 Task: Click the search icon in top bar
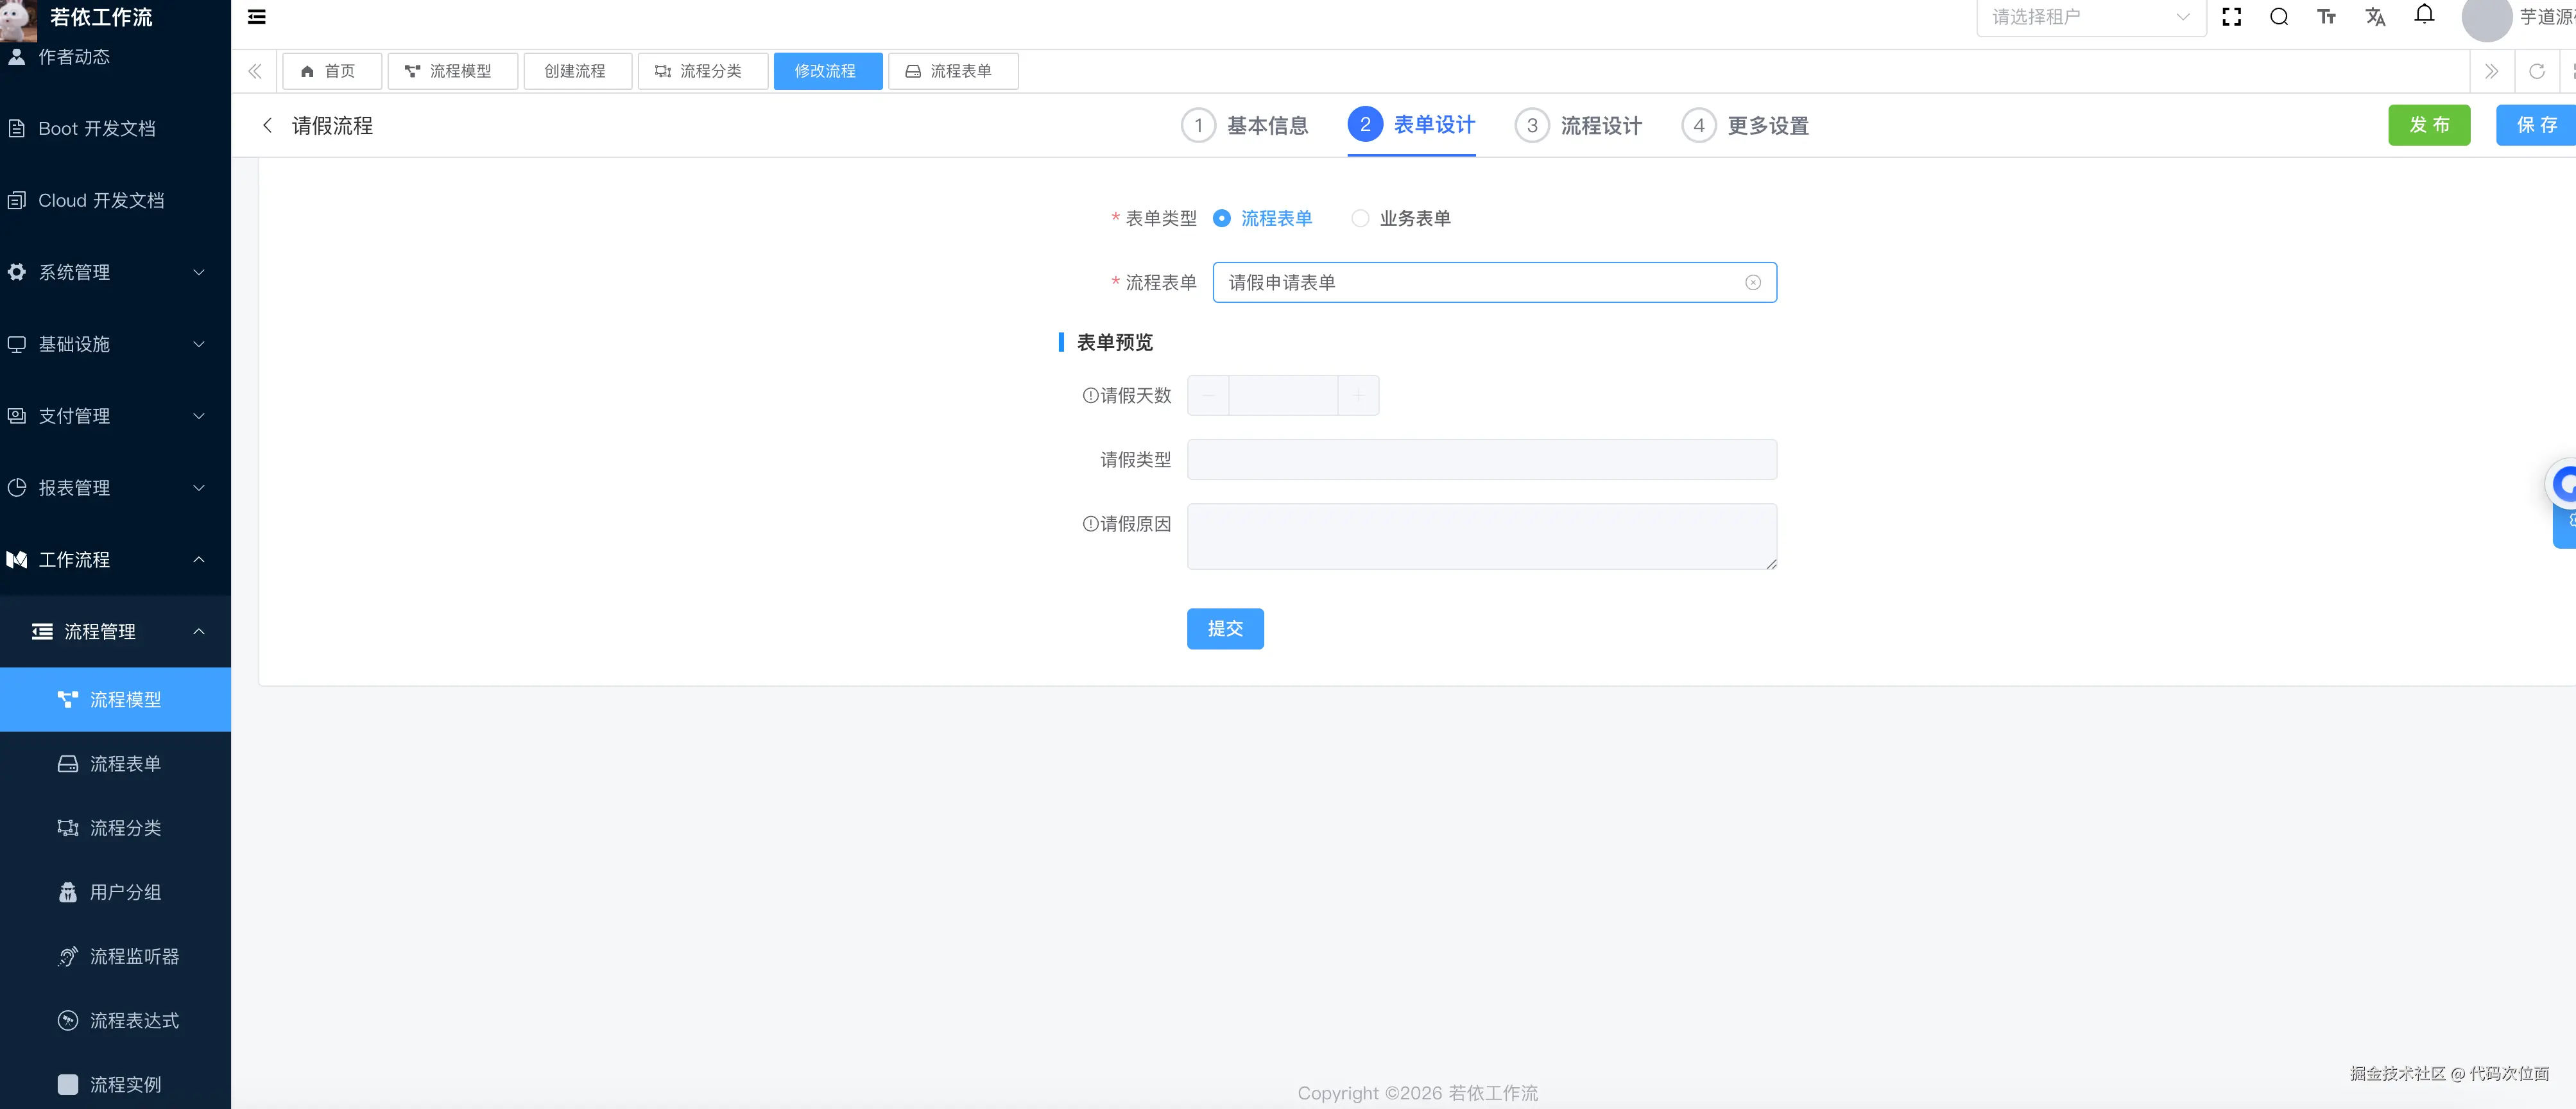[2278, 17]
